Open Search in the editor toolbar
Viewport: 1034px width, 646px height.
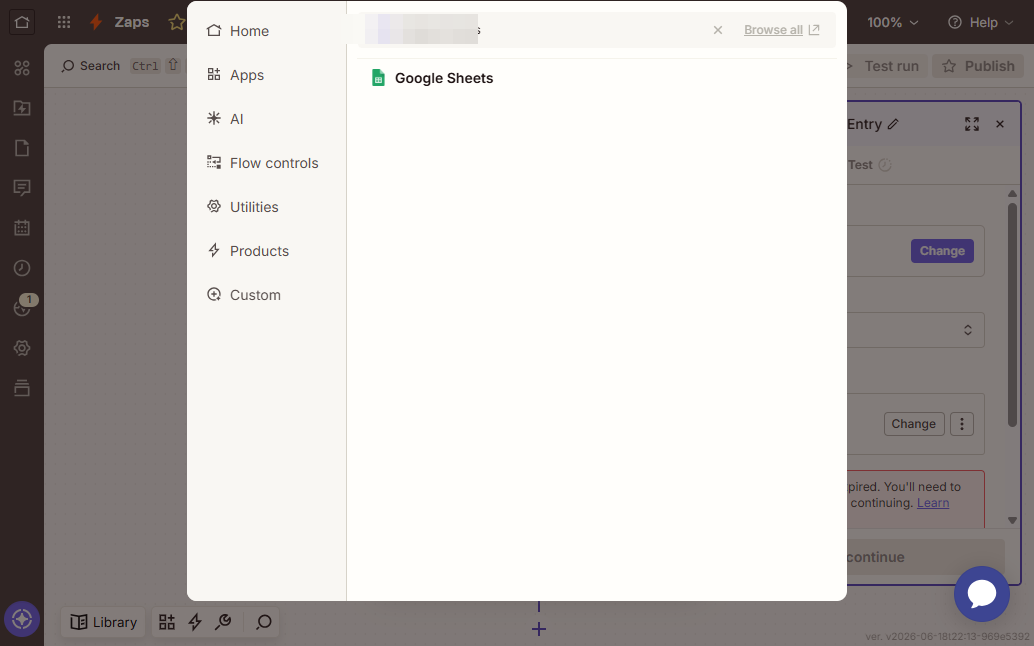pyautogui.click(x=91, y=66)
